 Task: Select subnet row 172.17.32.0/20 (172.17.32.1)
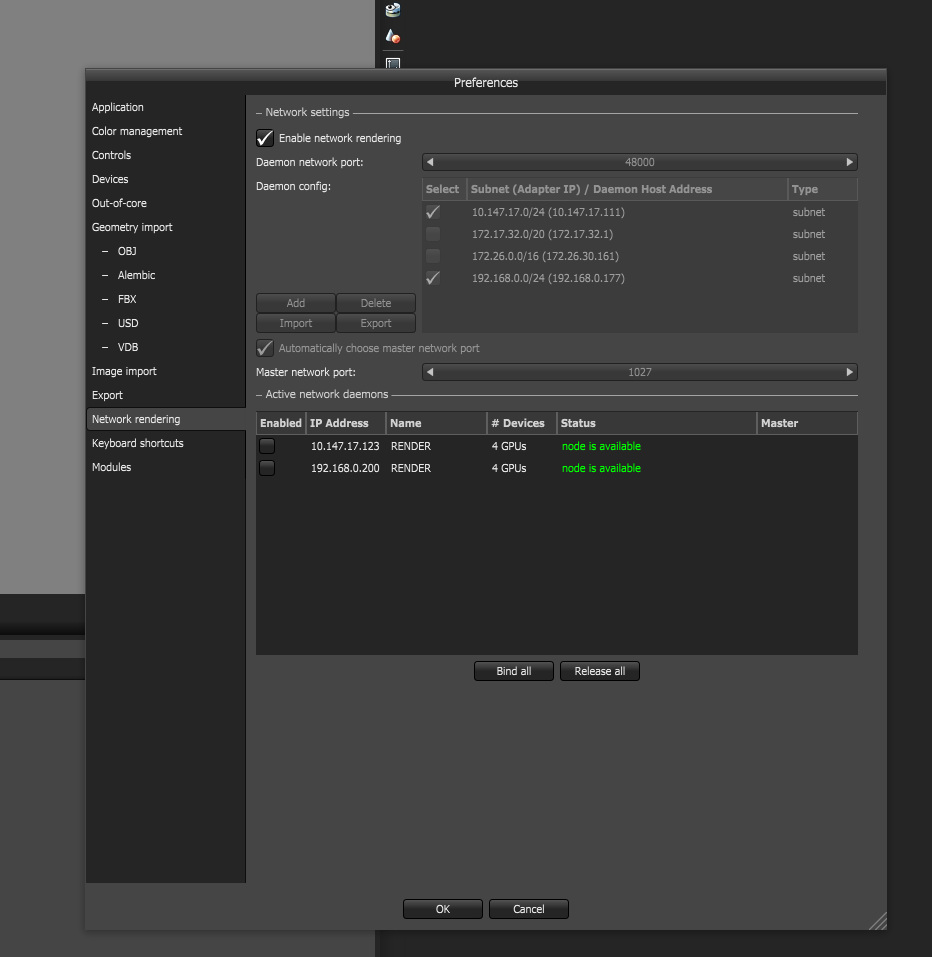click(640, 234)
